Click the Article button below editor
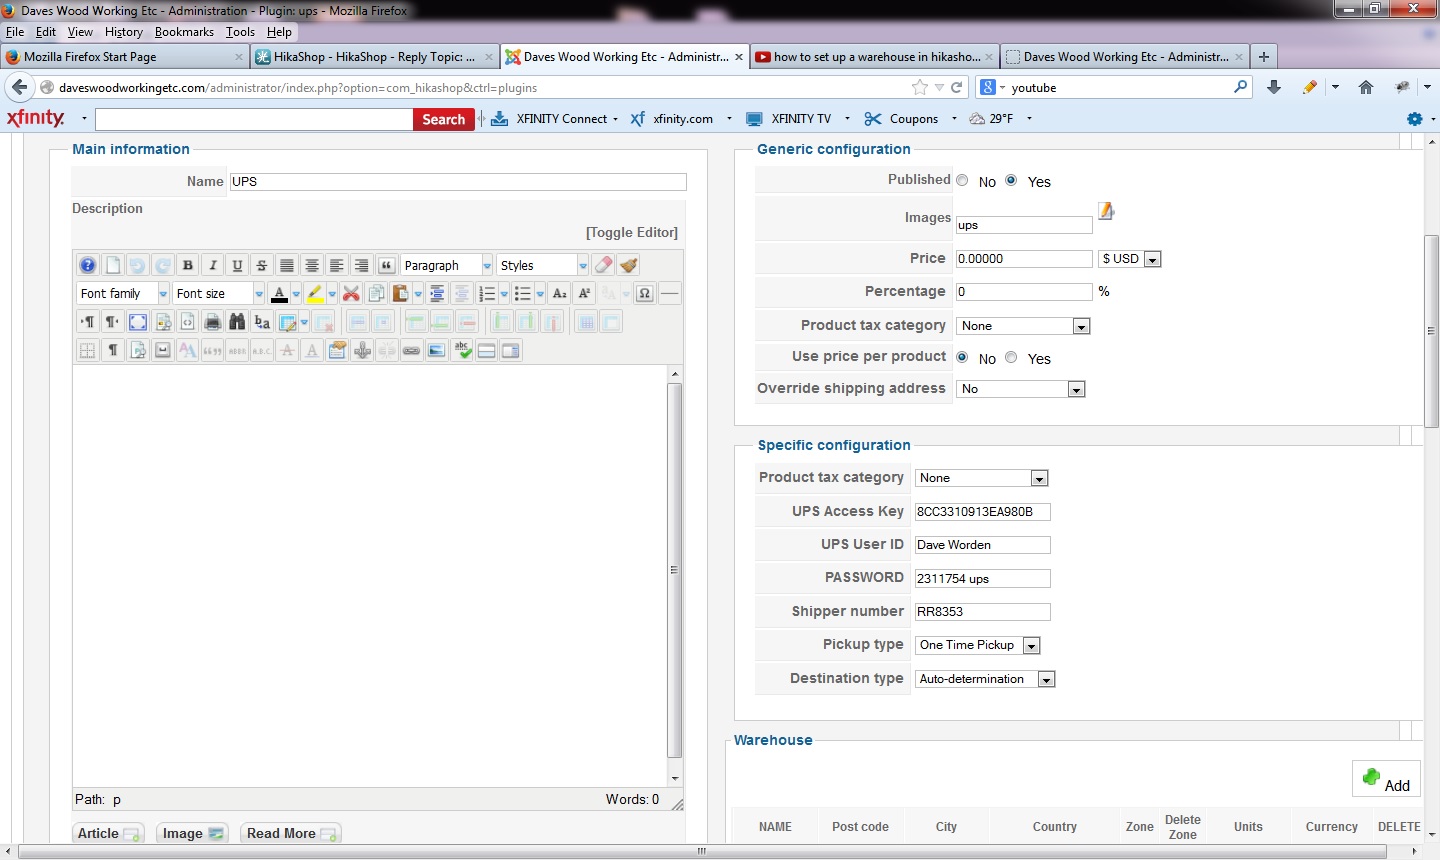The width and height of the screenshot is (1440, 860). (x=108, y=833)
